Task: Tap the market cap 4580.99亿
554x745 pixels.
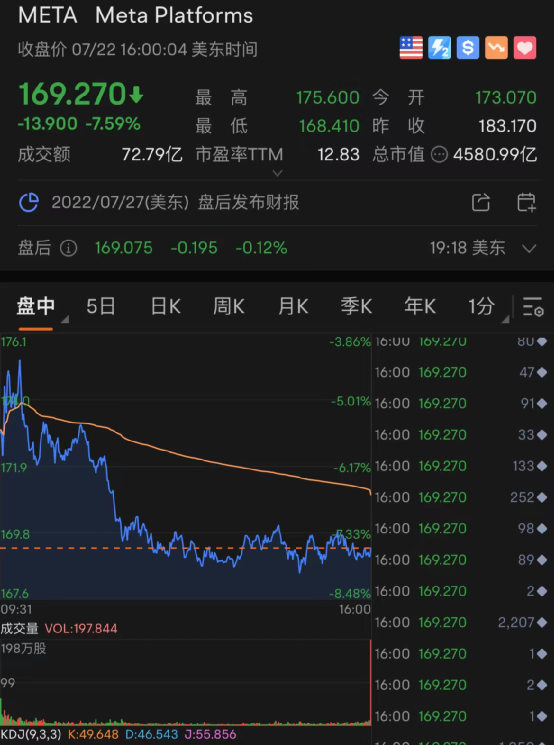Action: [495, 154]
